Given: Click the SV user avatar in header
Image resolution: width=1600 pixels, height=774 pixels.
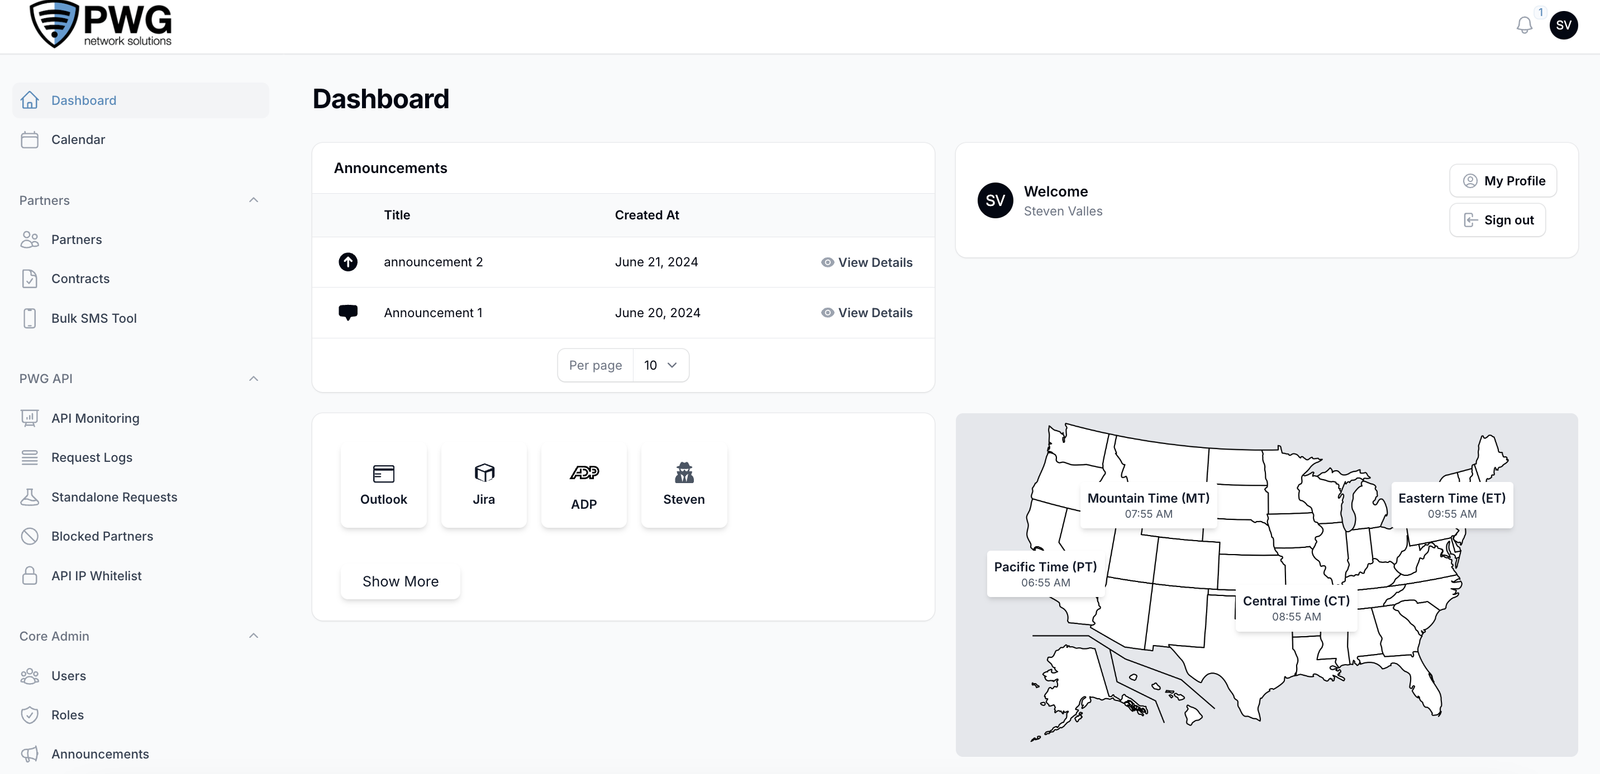Looking at the screenshot, I should coord(1564,25).
